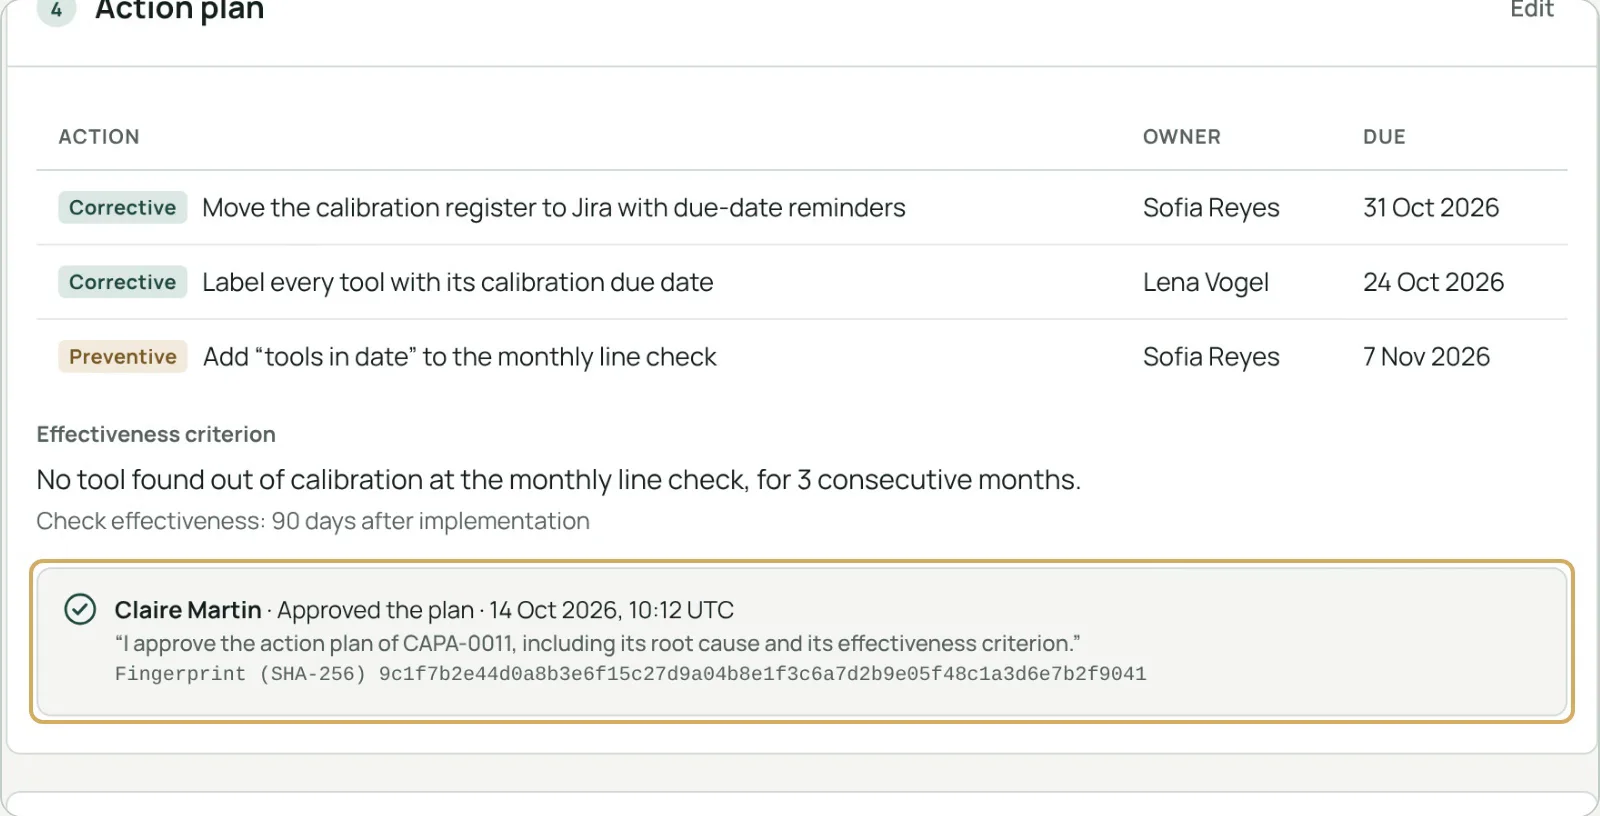This screenshot has width=1600, height=816.
Task: Select the ACTION column header
Action: point(99,137)
